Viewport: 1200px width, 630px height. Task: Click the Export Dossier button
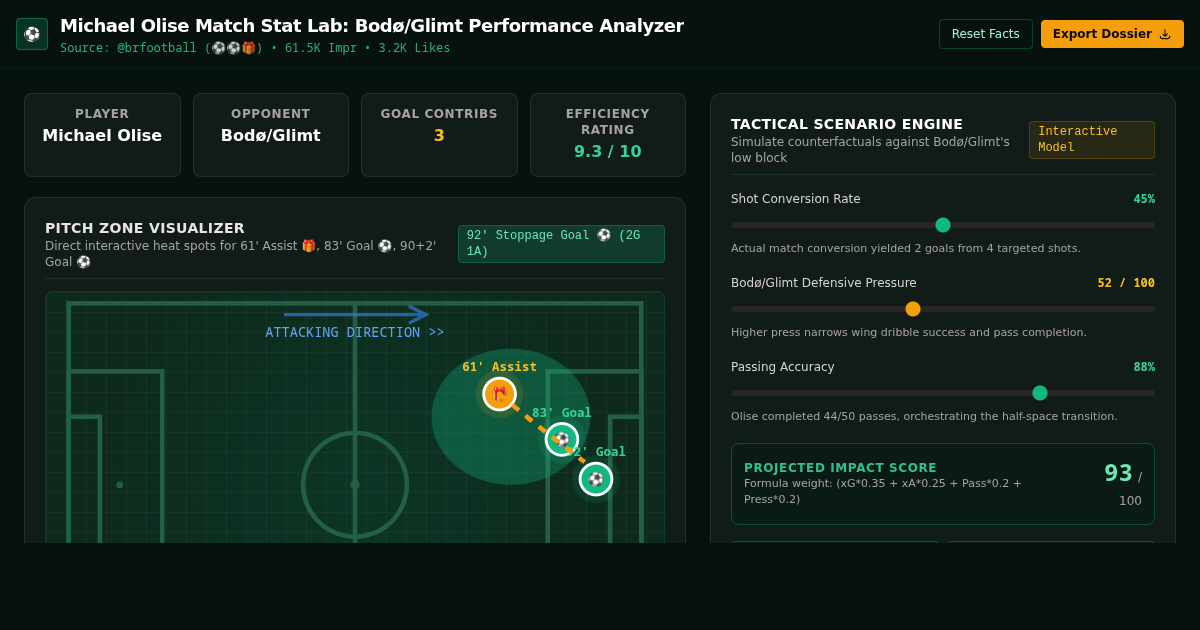(x=1112, y=34)
